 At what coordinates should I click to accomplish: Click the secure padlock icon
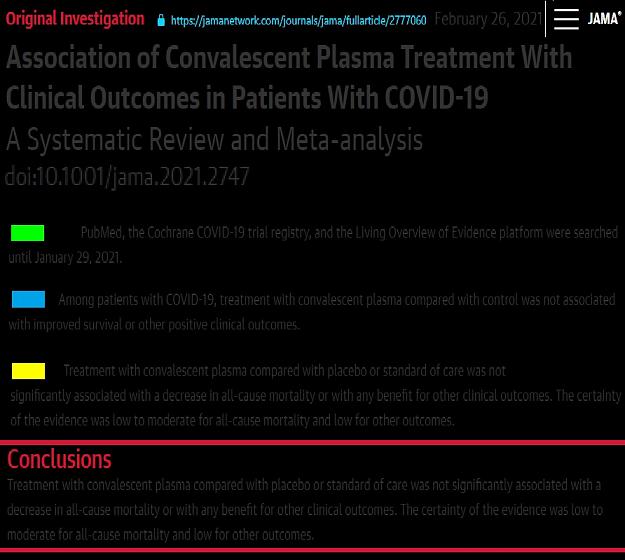(x=161, y=20)
